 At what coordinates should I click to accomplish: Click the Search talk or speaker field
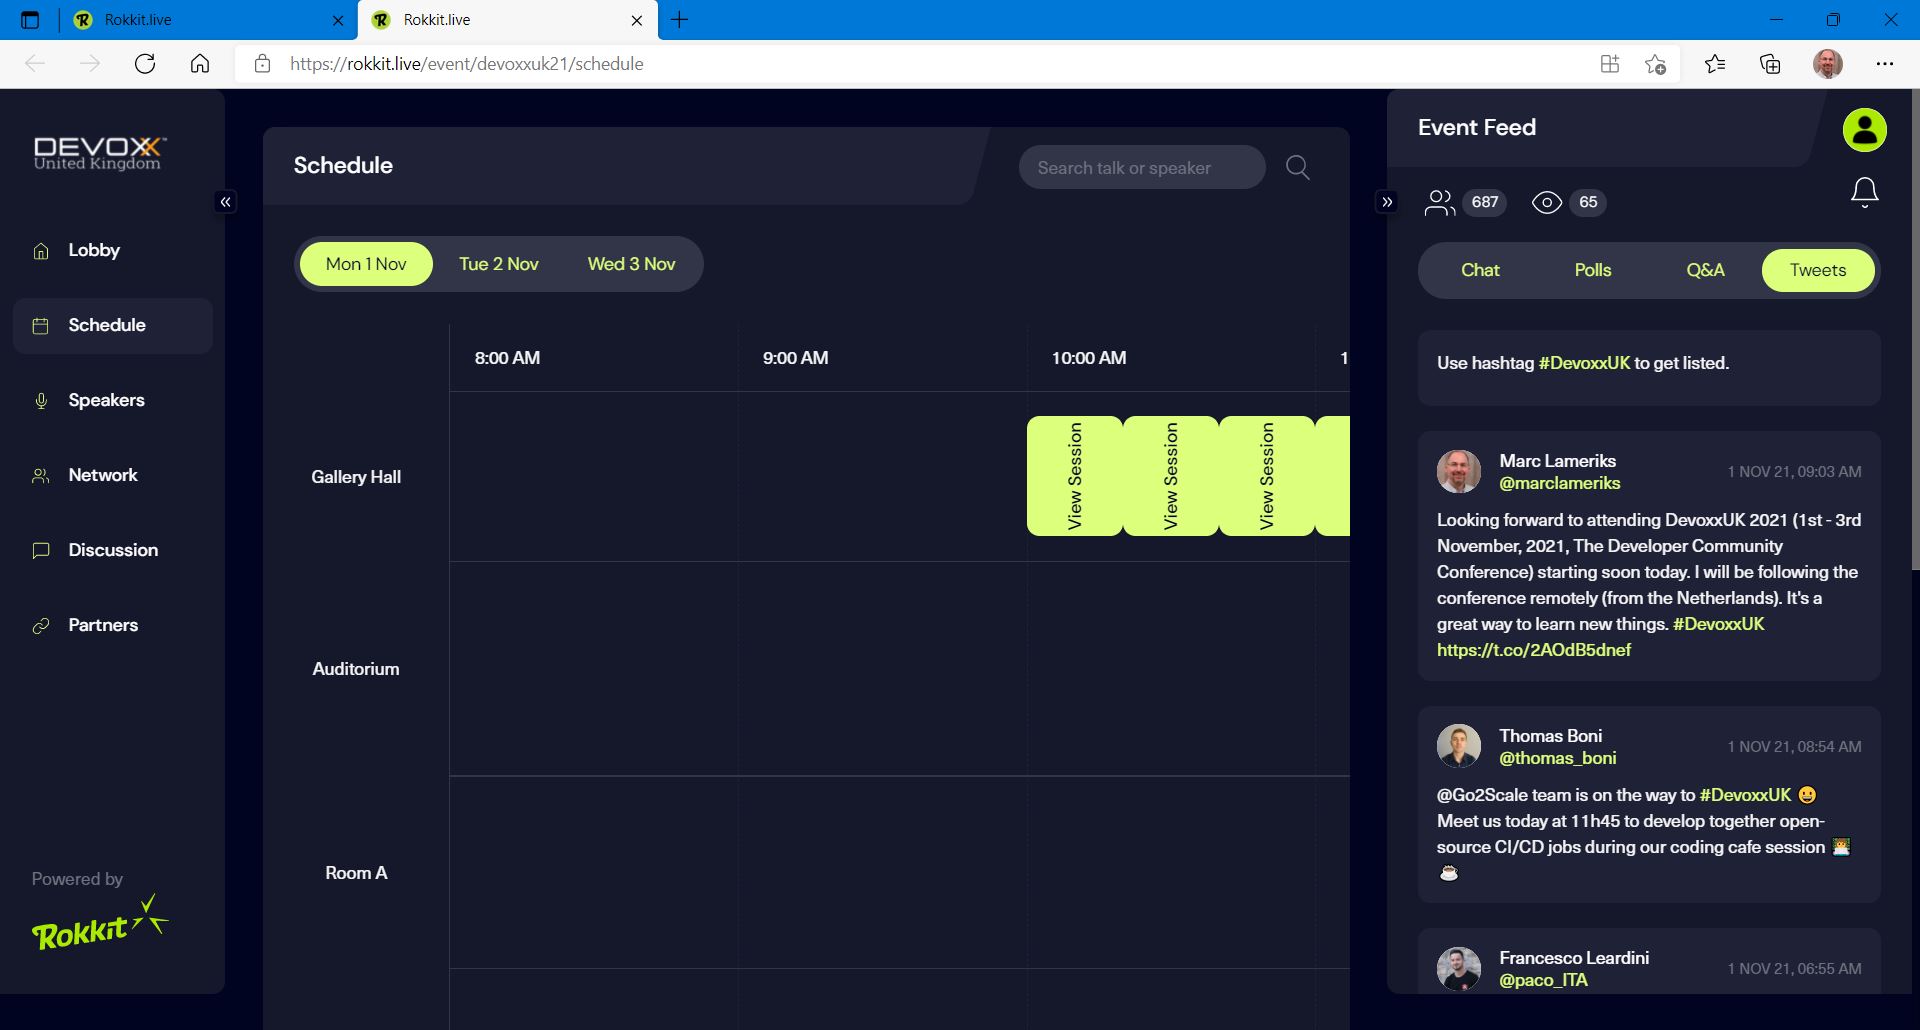[1140, 168]
